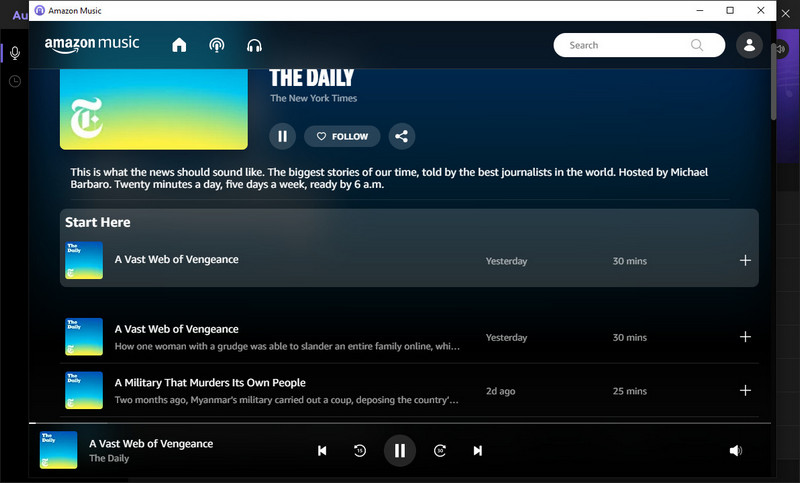Click the page vertical scrollbar
Image resolution: width=800 pixels, height=483 pixels.
pyautogui.click(x=773, y=82)
